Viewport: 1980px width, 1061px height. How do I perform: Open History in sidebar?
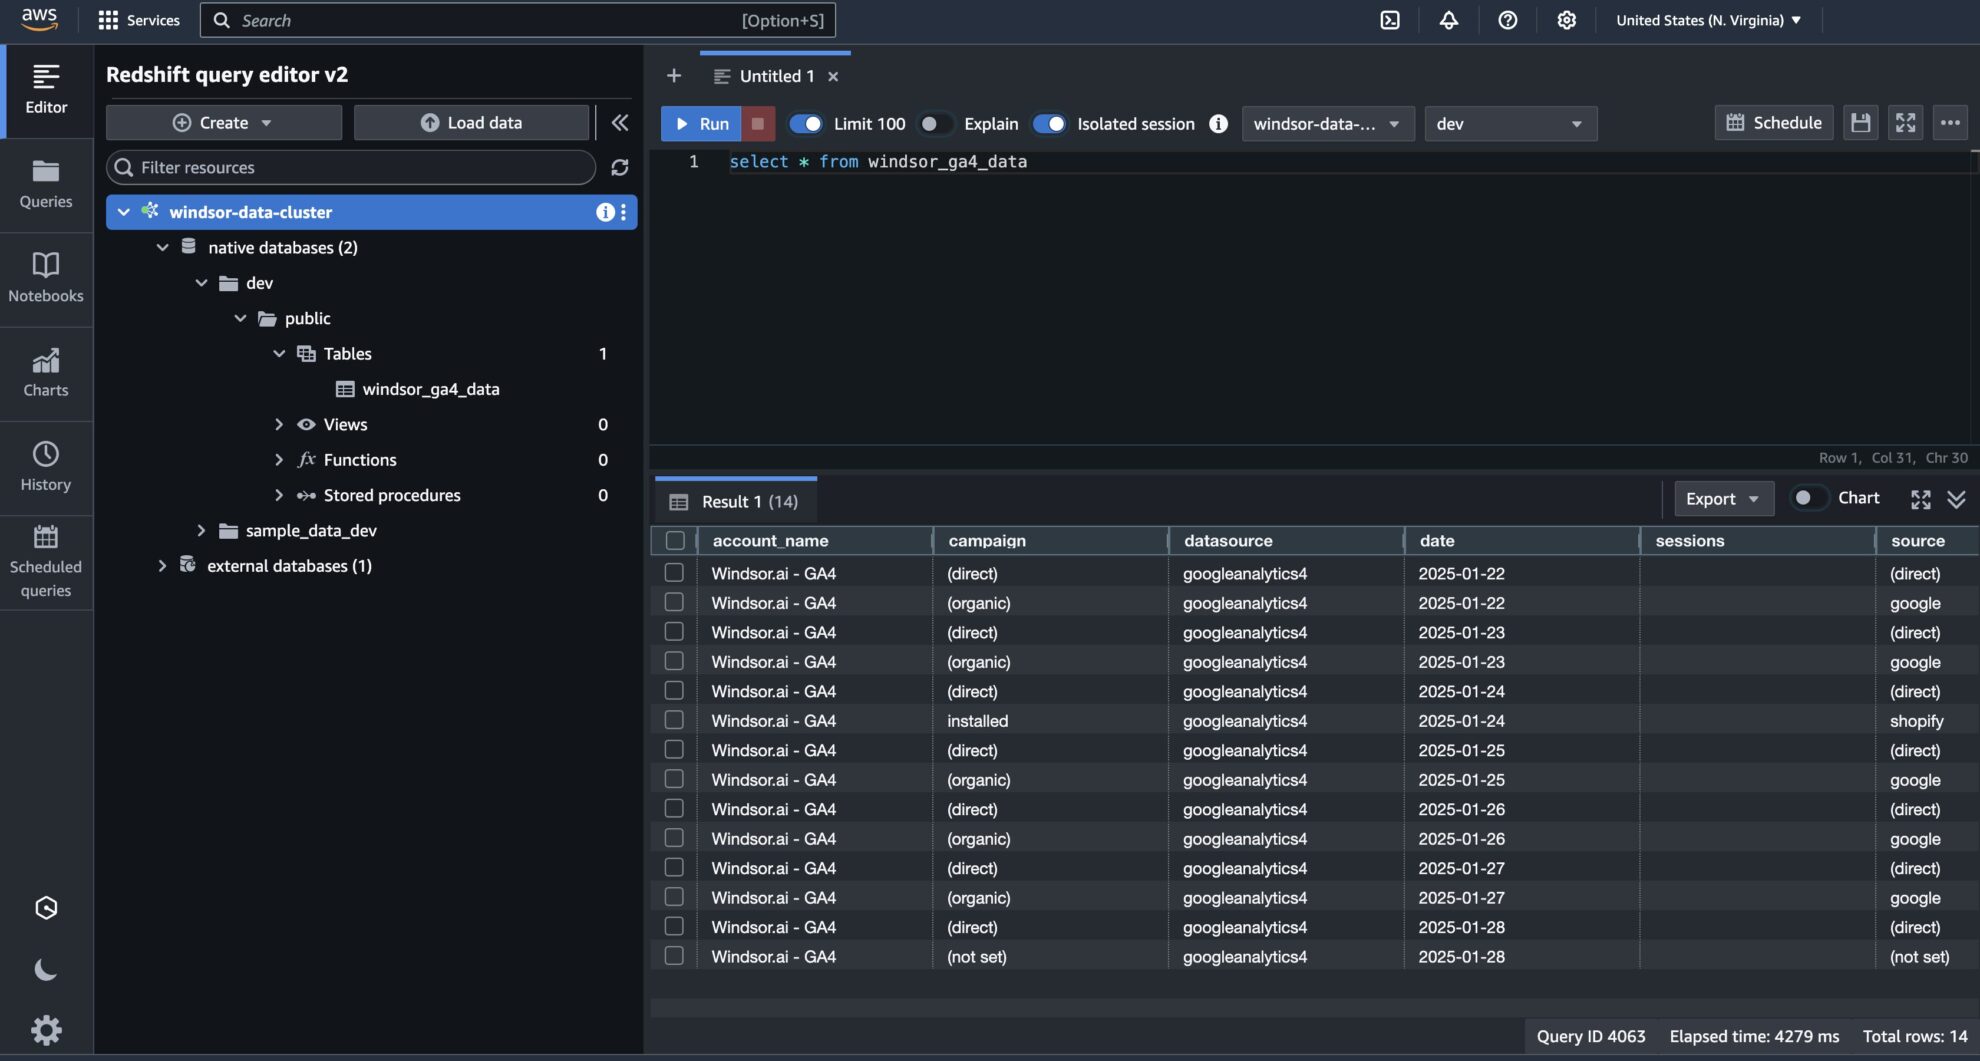click(46, 467)
